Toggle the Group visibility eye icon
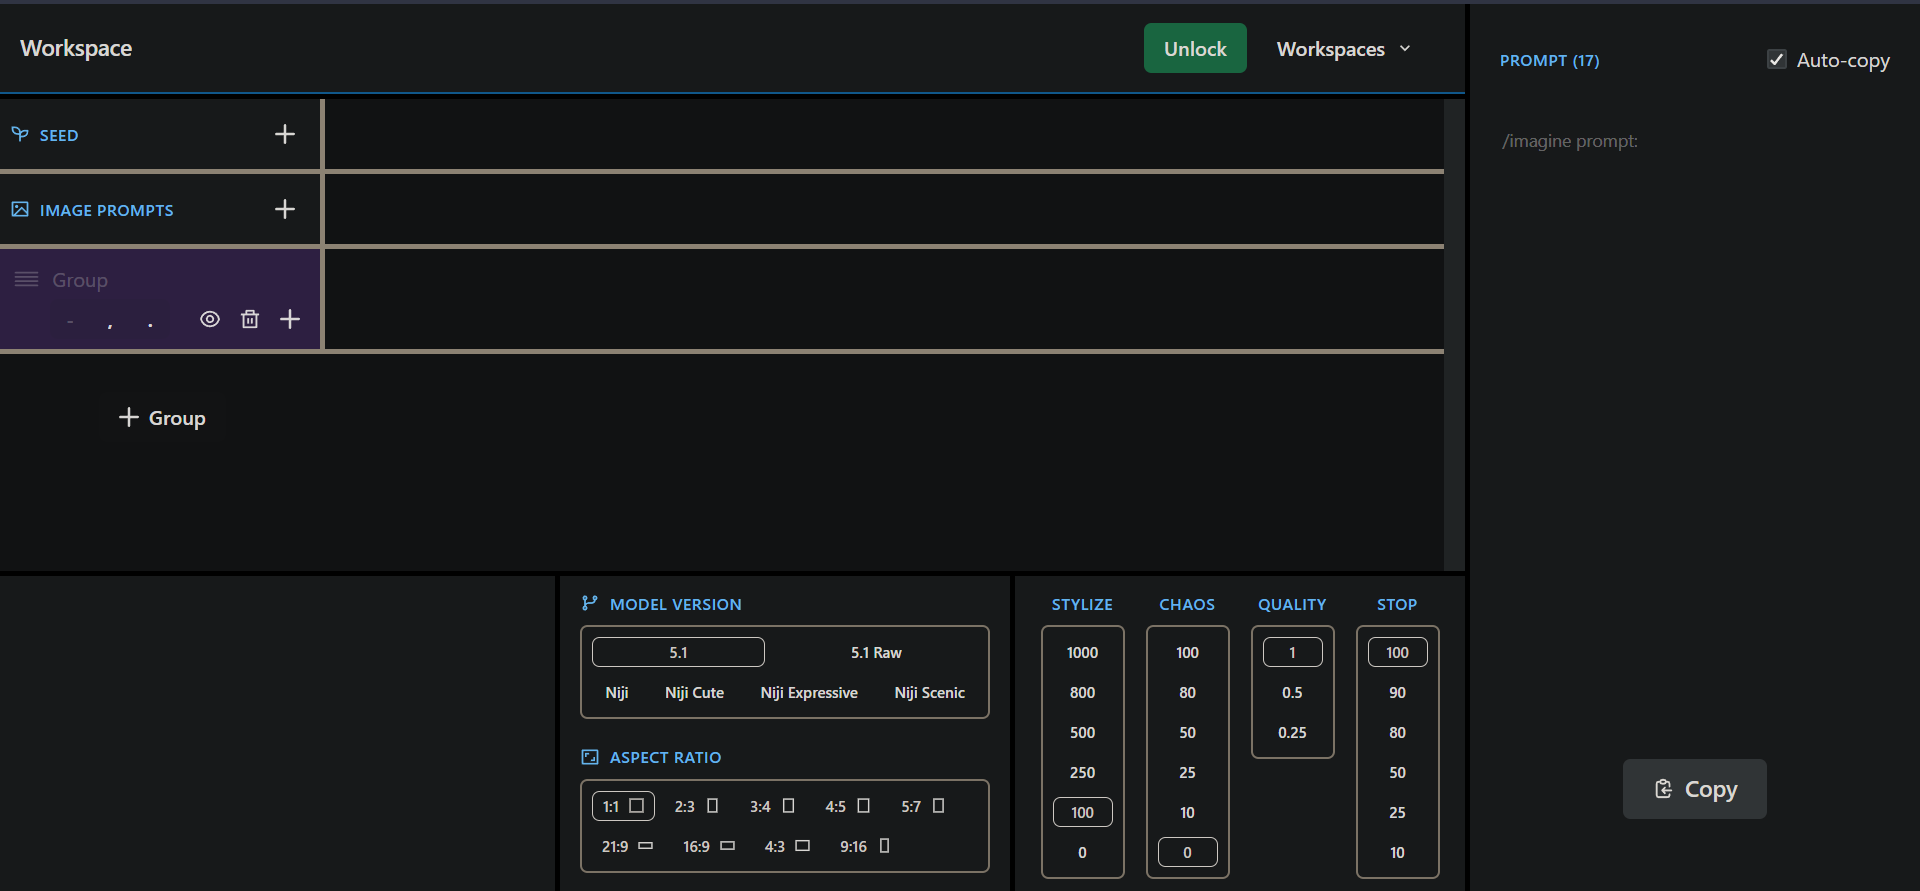Screen dimensions: 1920x891 (210, 319)
